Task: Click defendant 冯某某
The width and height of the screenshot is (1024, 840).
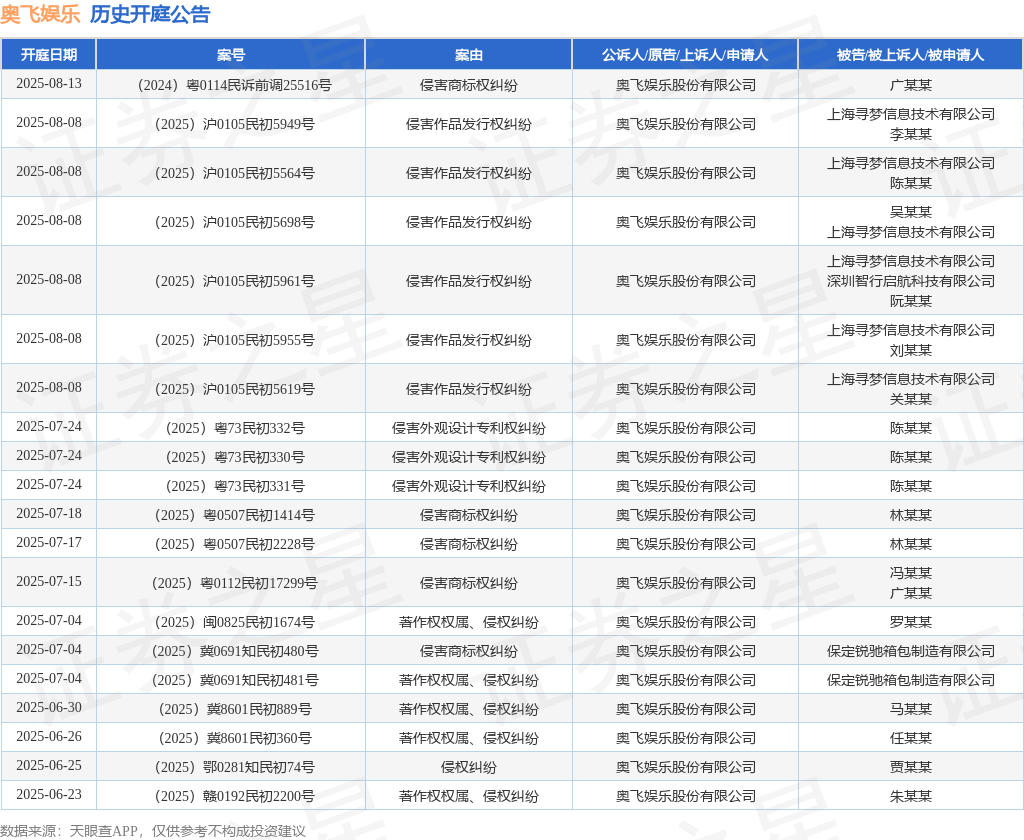Action: tap(910, 573)
